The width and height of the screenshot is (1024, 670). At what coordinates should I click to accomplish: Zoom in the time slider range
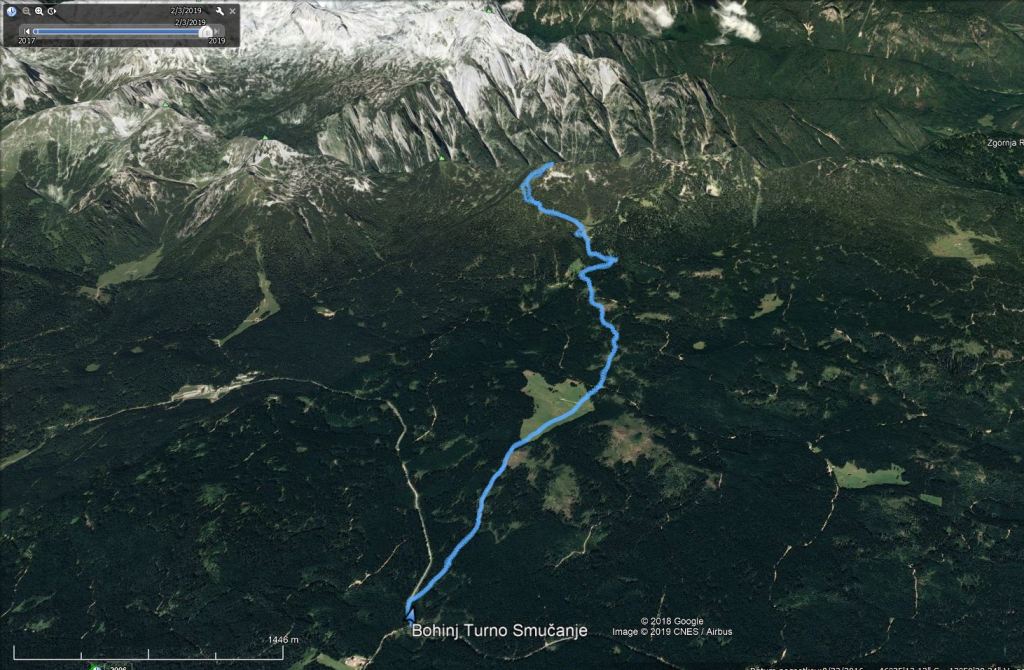coord(39,11)
